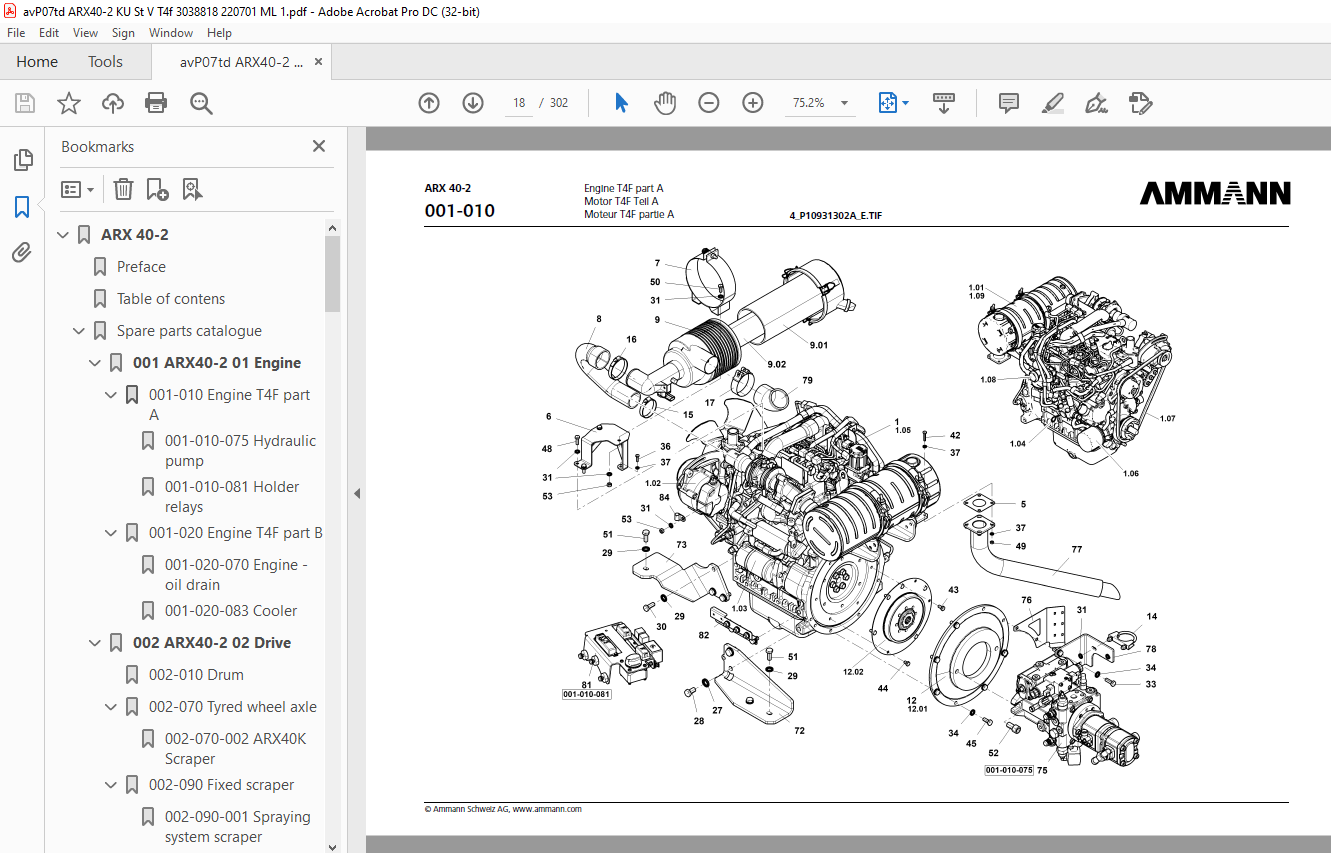
Task: Collapse the 001-020 Engine T4F part B bookmark
Action: [x=111, y=533]
